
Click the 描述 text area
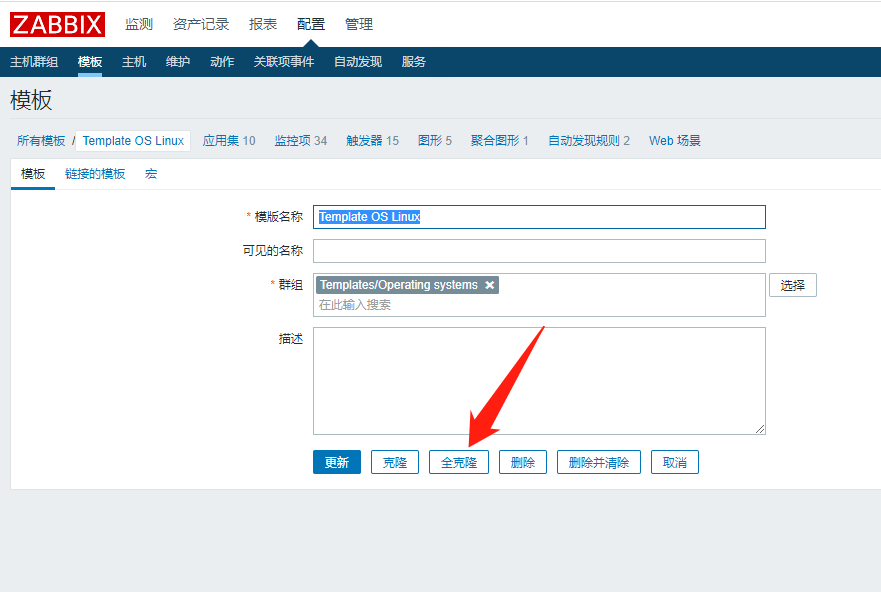[x=539, y=381]
